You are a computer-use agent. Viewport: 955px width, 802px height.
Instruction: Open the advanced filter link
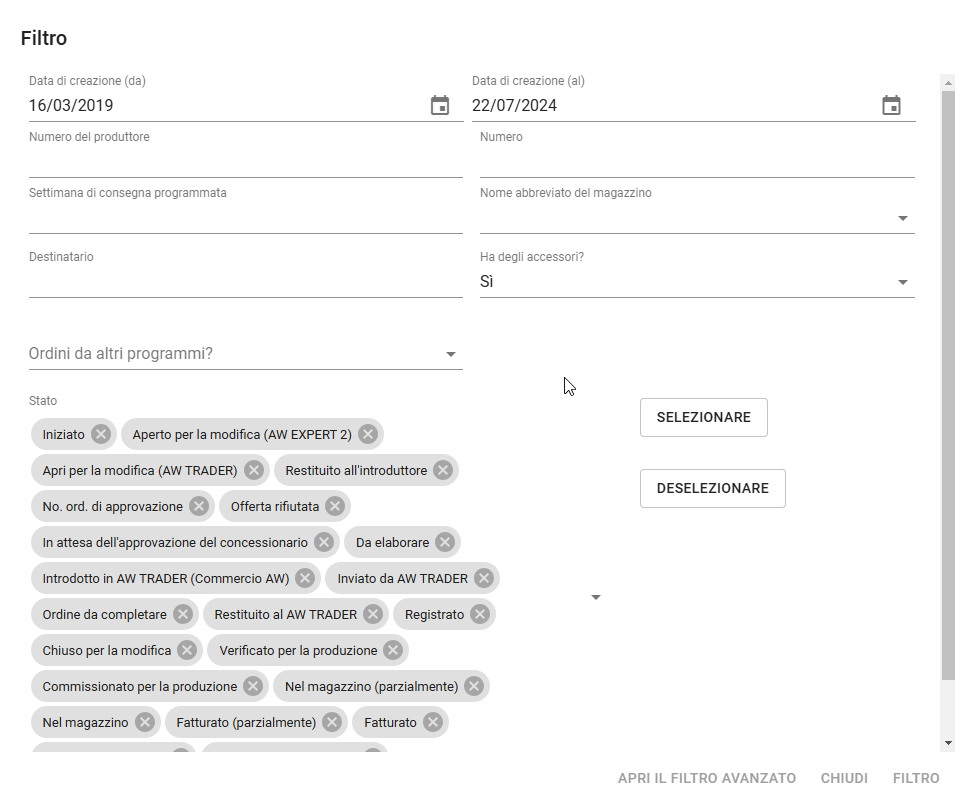click(x=707, y=778)
